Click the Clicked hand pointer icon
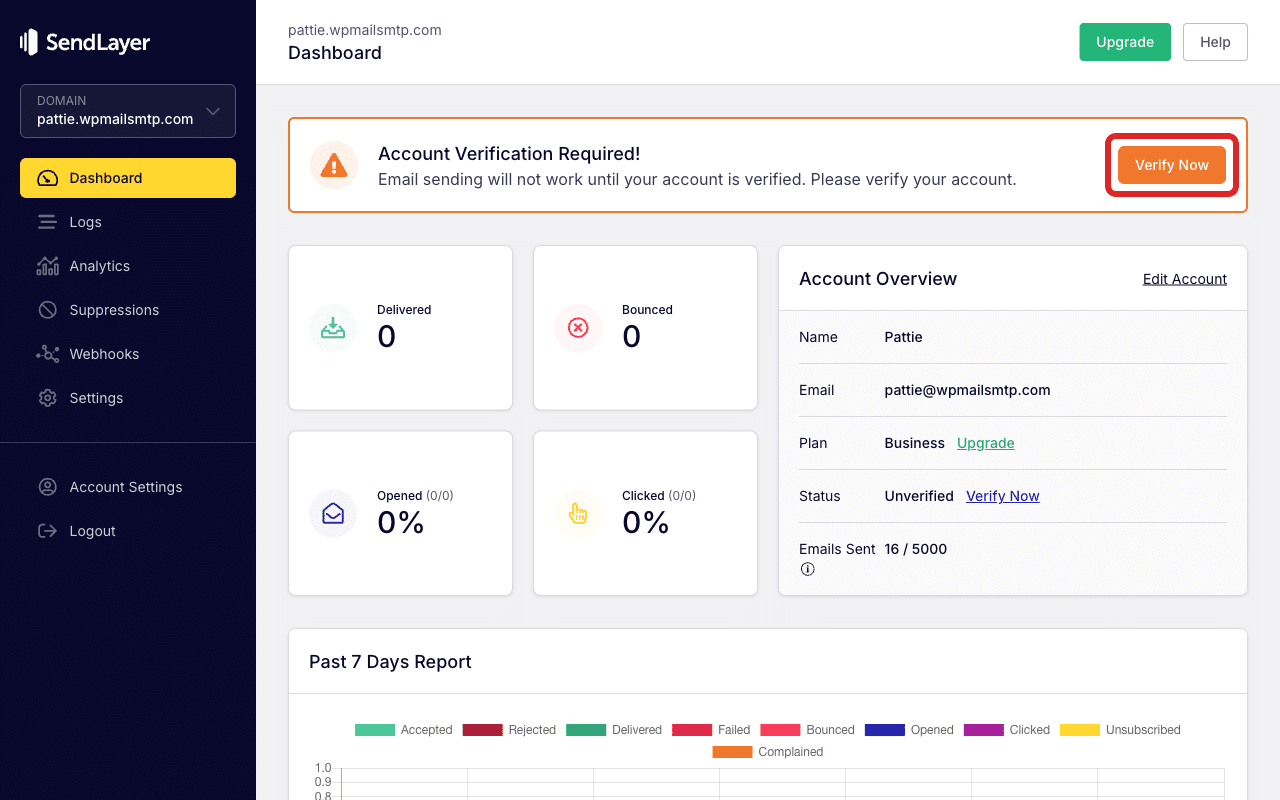 tap(578, 514)
